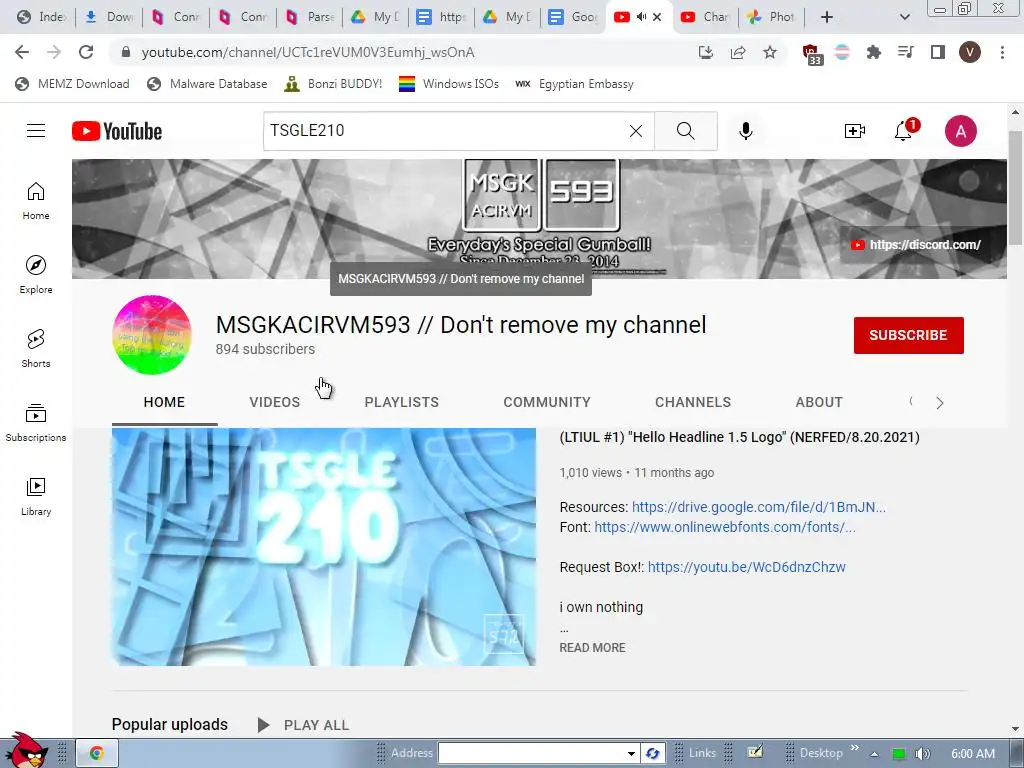The height and width of the screenshot is (768, 1024).
Task: Expand the description with READ MORE
Action: [x=592, y=648]
